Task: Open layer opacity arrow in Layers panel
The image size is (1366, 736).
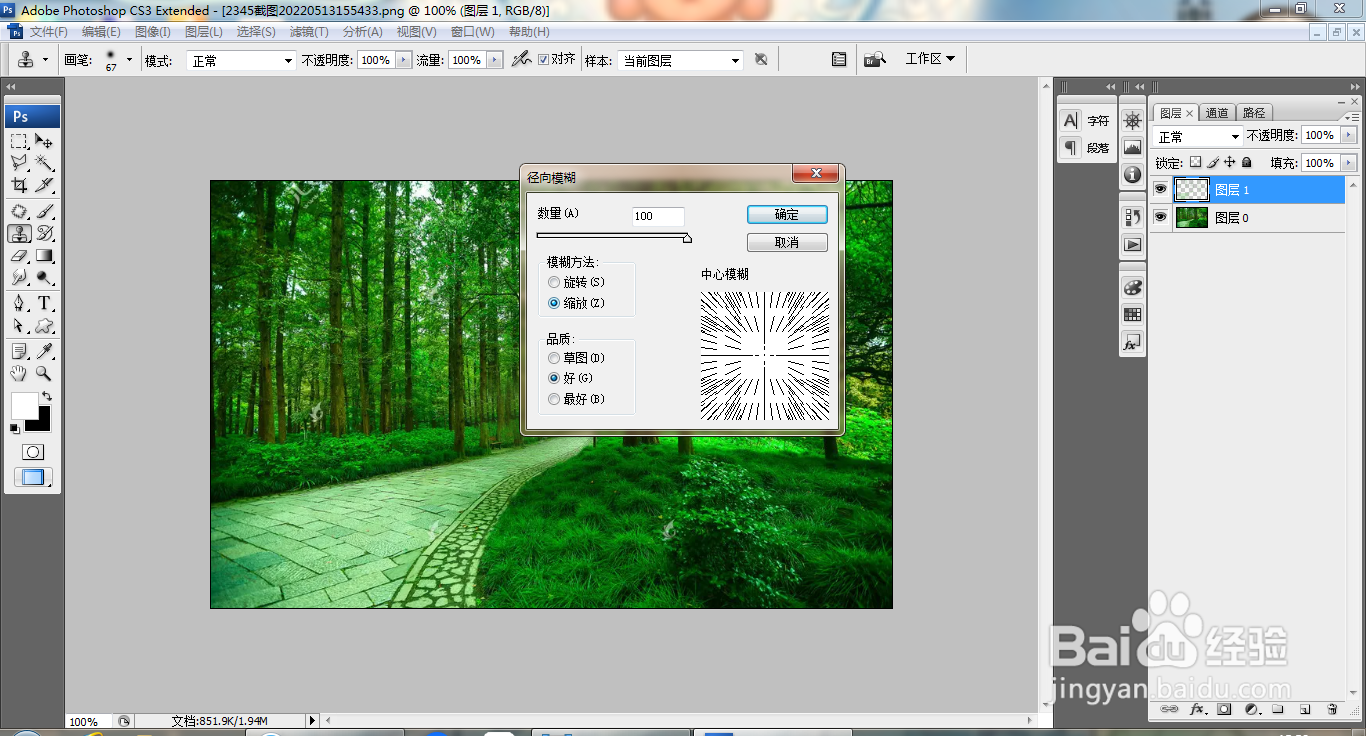Action: [x=1349, y=135]
